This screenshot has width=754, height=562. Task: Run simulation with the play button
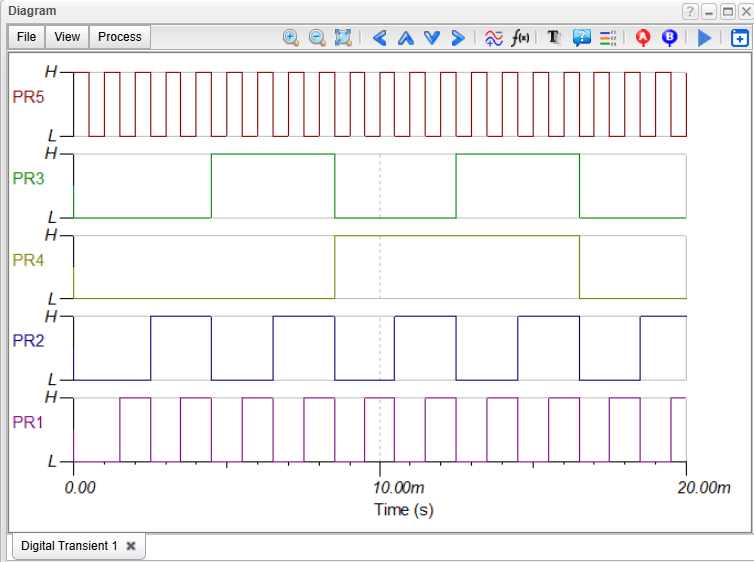(704, 37)
